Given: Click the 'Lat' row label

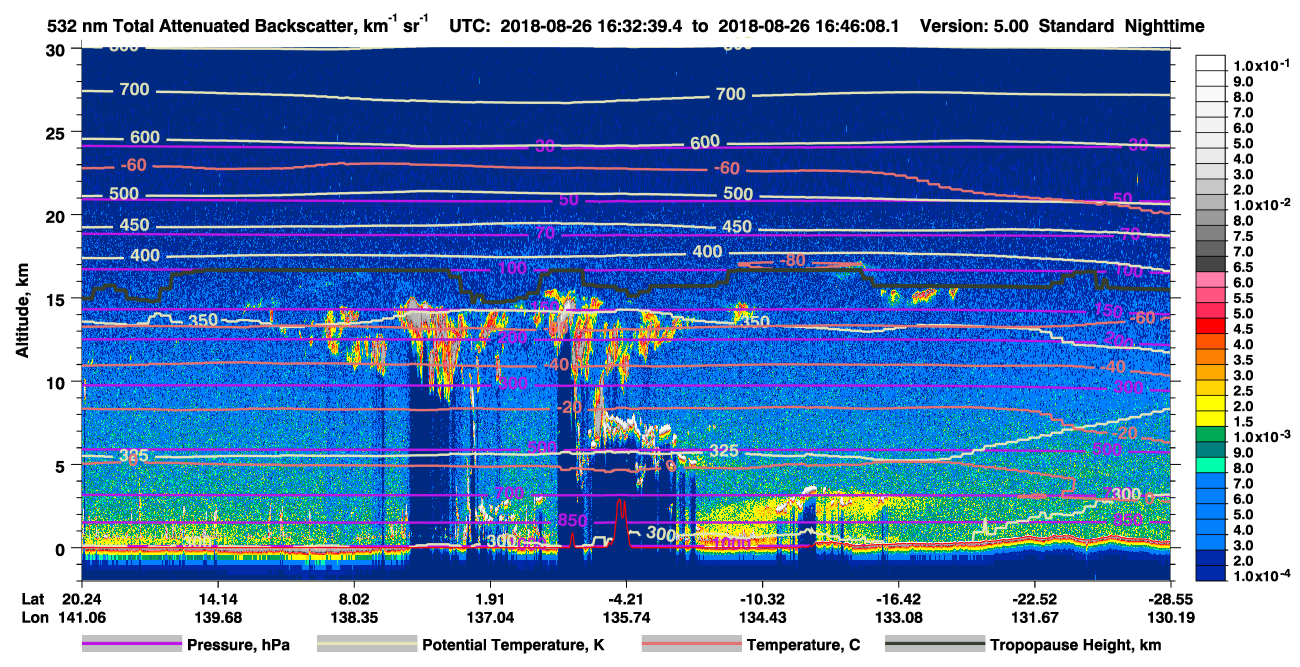Looking at the screenshot, I should tap(33, 599).
